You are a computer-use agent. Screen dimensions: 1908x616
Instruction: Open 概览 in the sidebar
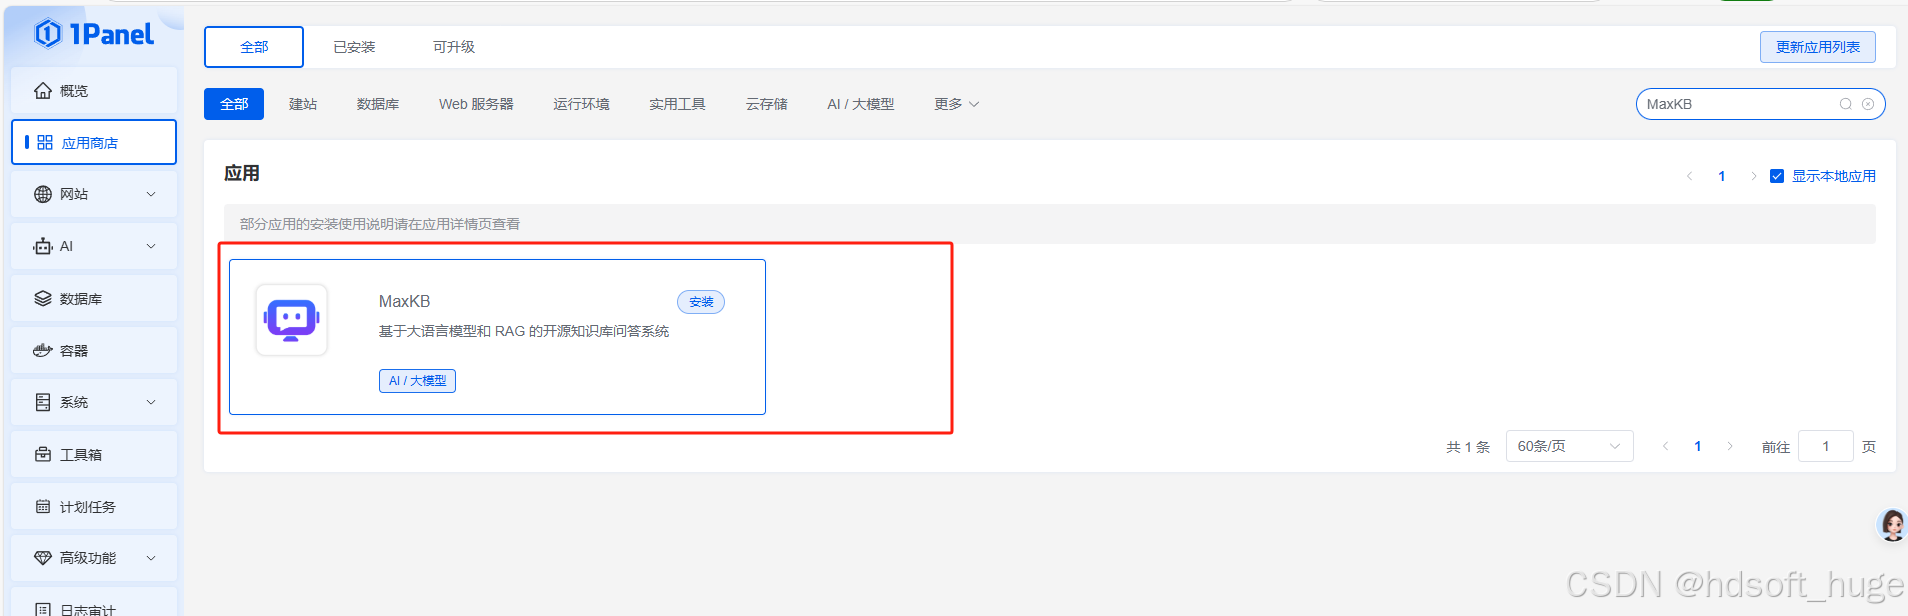94,91
